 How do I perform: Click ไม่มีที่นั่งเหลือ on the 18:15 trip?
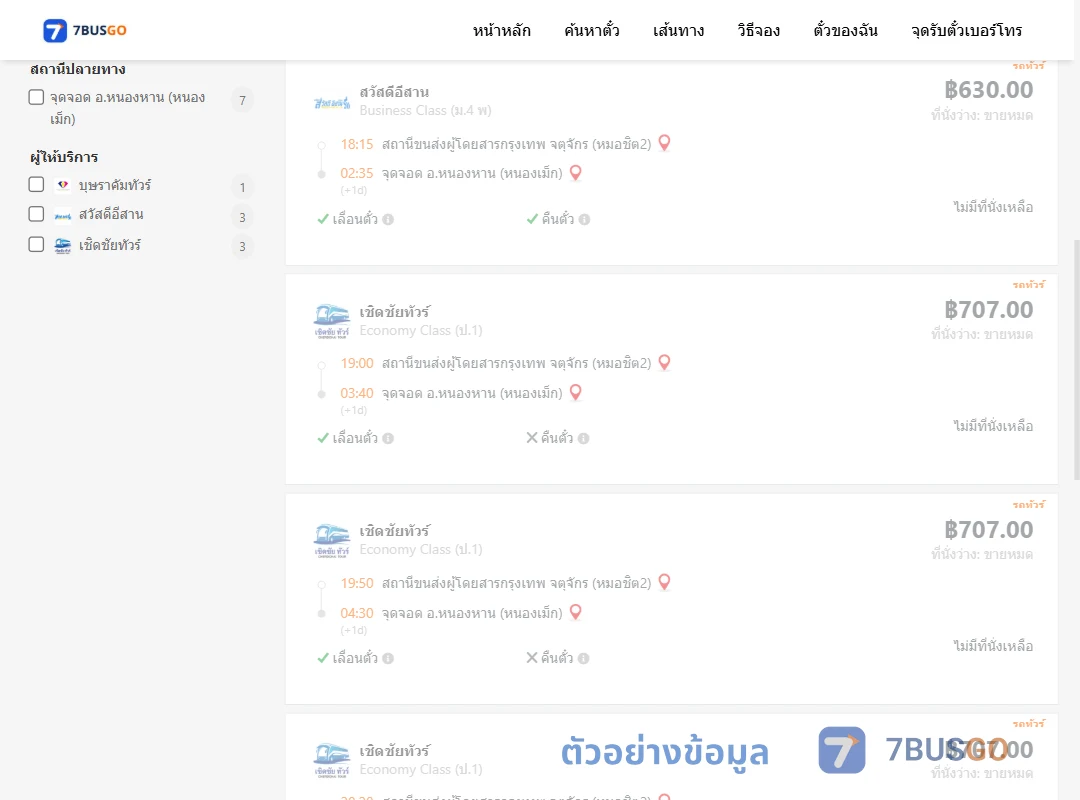pyautogui.click(x=993, y=207)
